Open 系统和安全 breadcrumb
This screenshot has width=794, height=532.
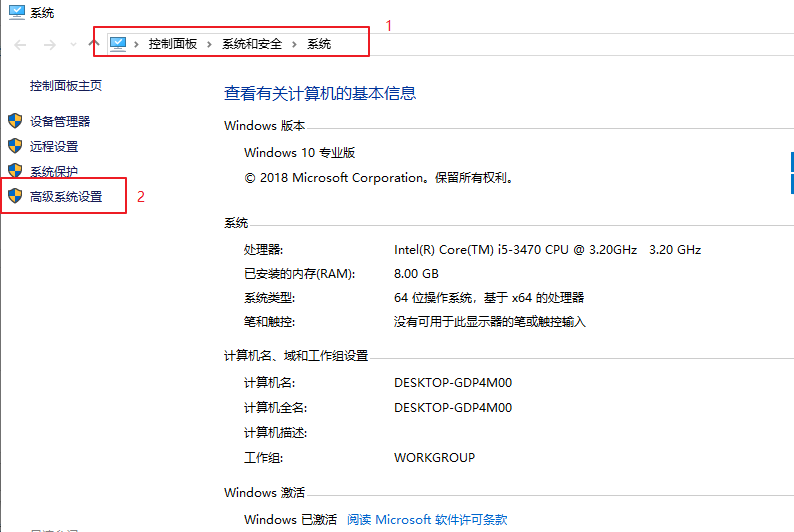point(252,44)
